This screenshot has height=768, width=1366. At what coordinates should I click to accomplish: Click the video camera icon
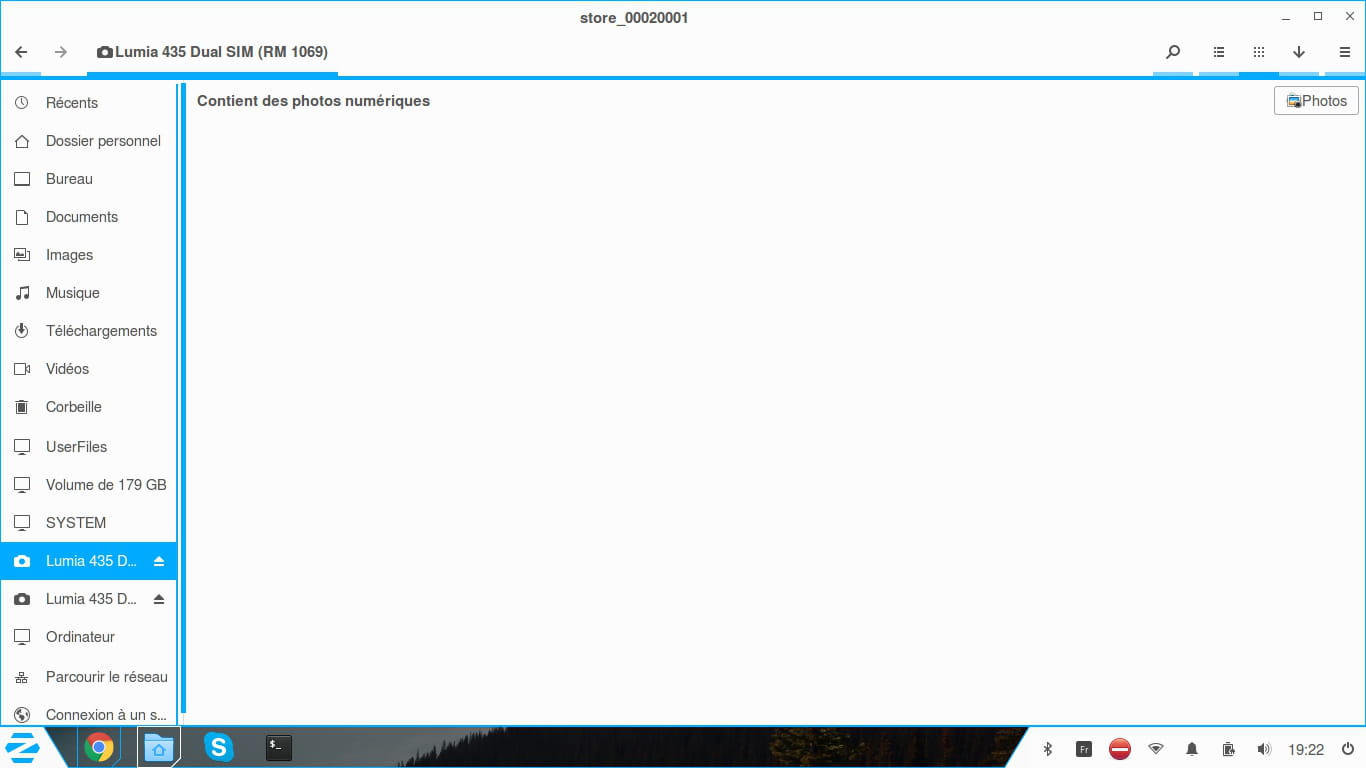[22, 369]
